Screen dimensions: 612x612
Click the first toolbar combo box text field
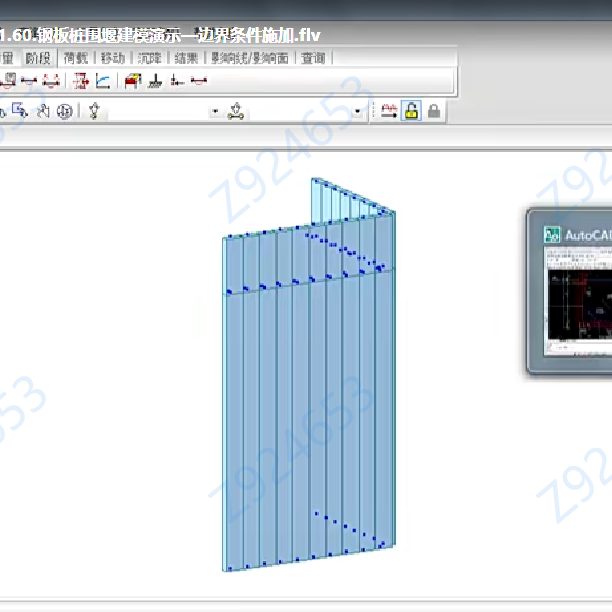point(157,112)
